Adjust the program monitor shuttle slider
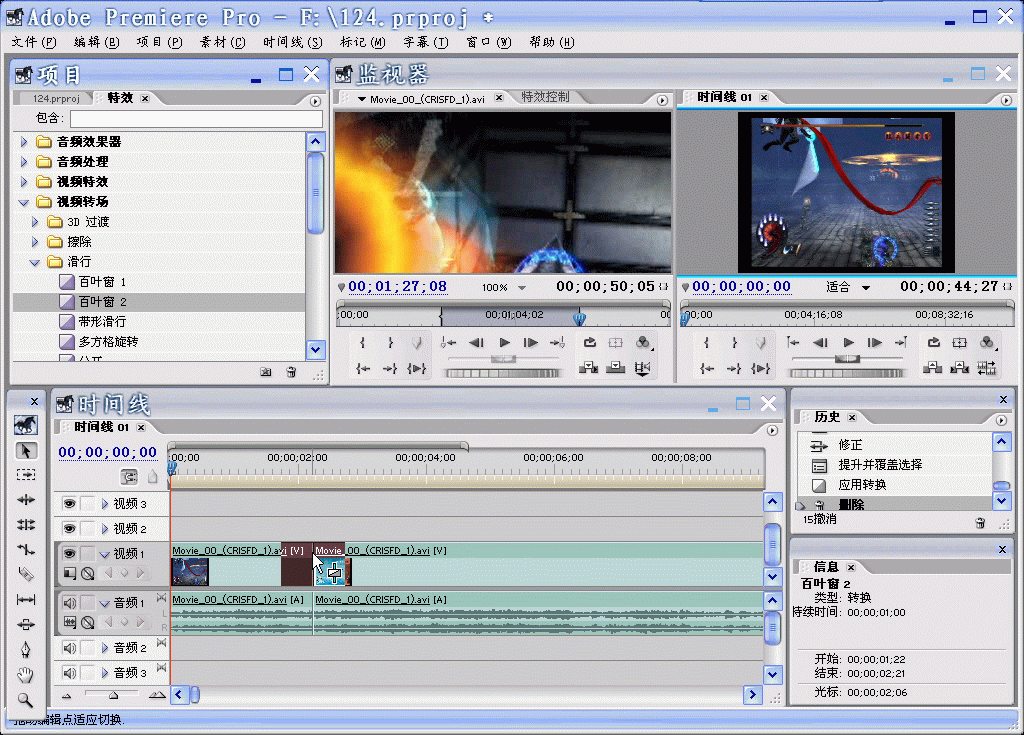The width and height of the screenshot is (1024, 735). 847,359
